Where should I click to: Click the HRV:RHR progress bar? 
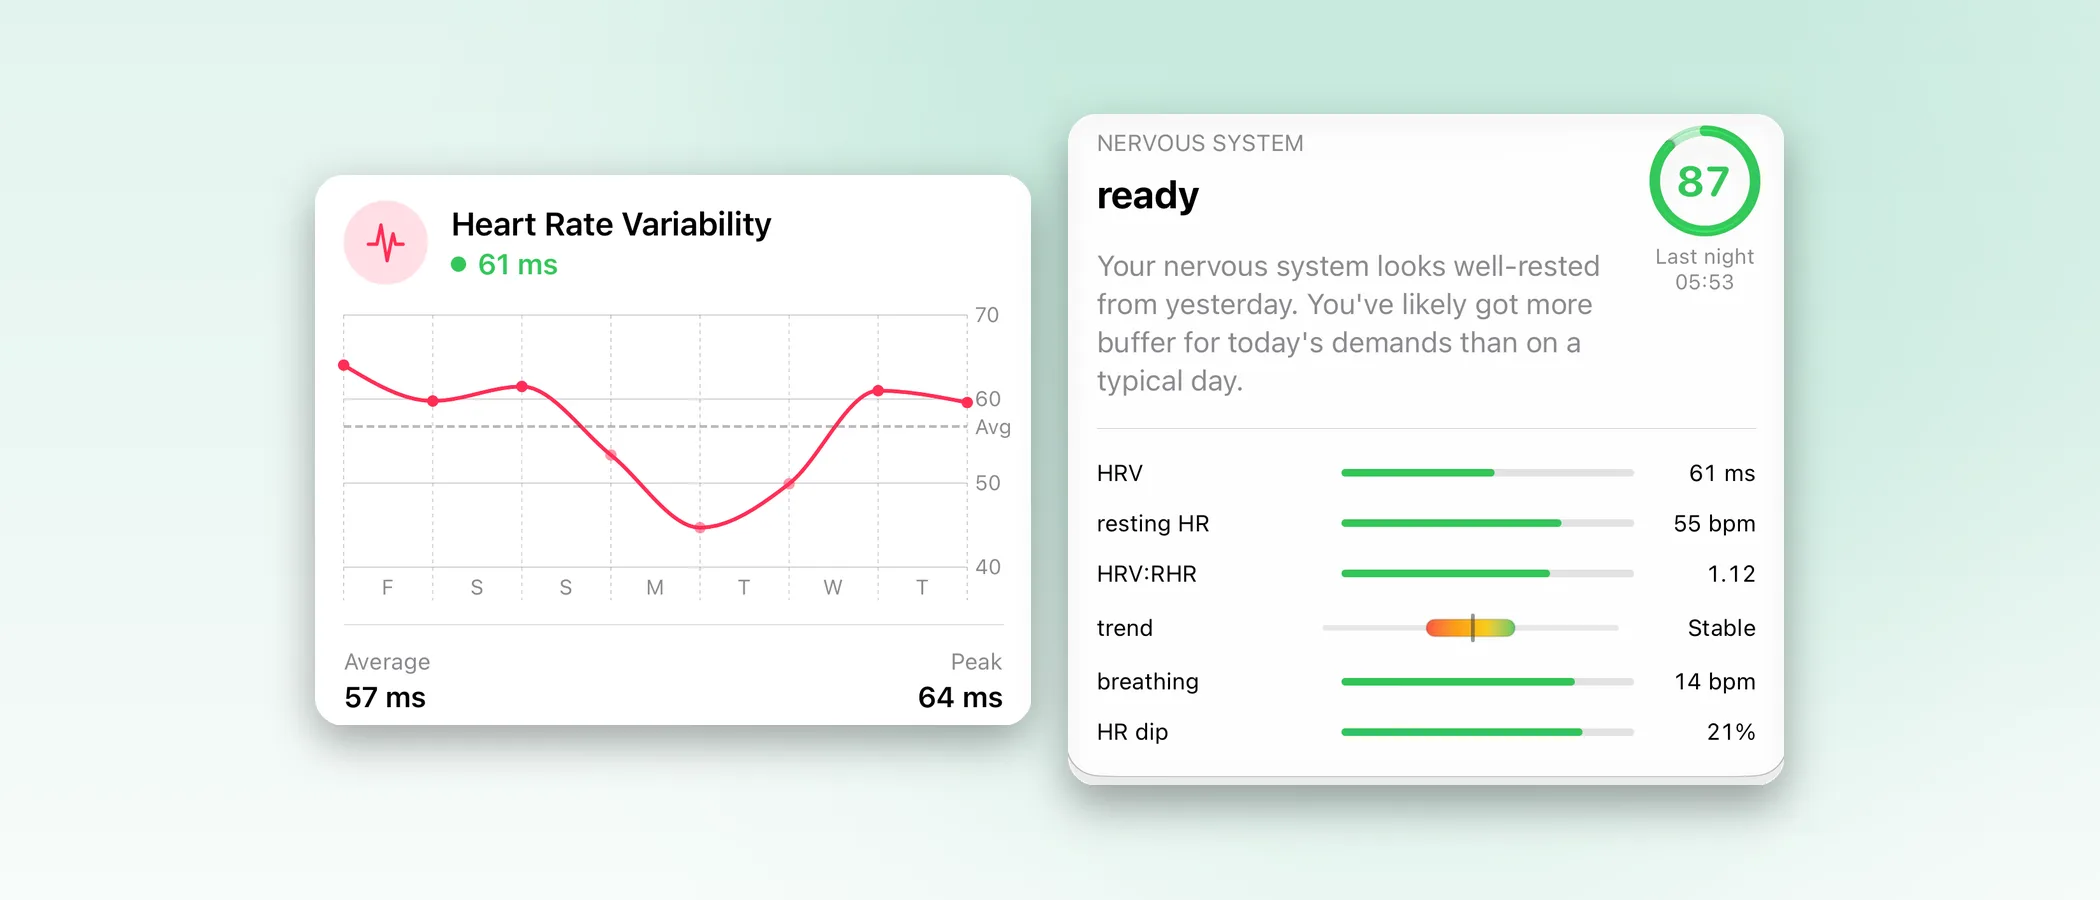(x=1487, y=574)
